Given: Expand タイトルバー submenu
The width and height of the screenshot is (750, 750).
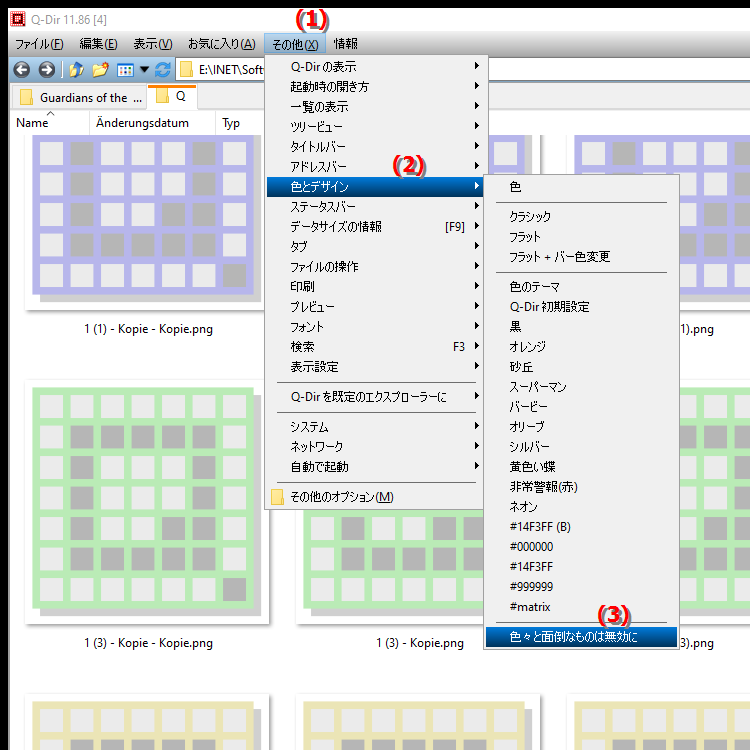Looking at the screenshot, I should coord(375,146).
